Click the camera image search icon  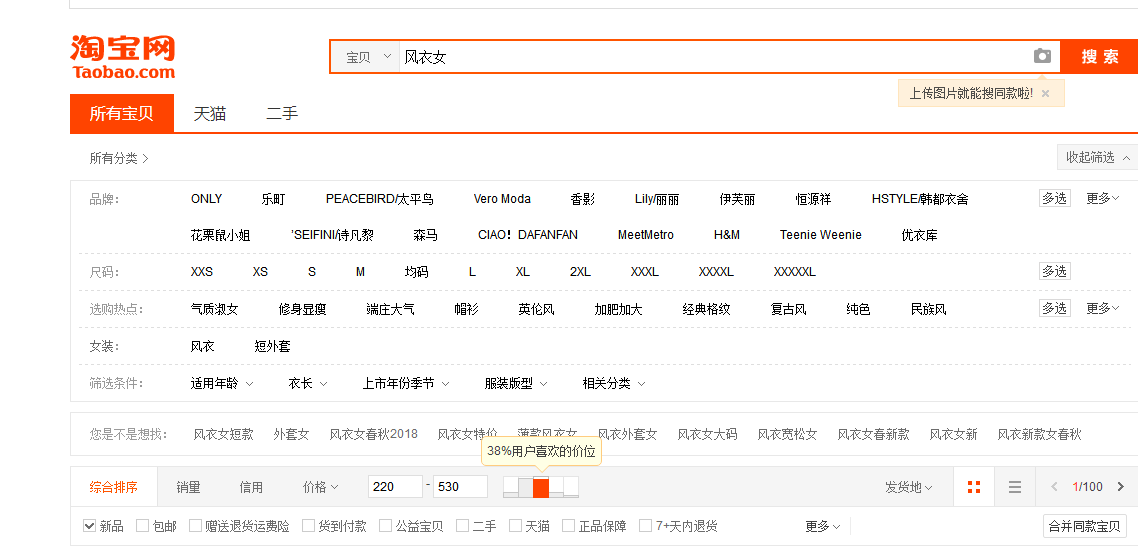pyautogui.click(x=1042, y=56)
